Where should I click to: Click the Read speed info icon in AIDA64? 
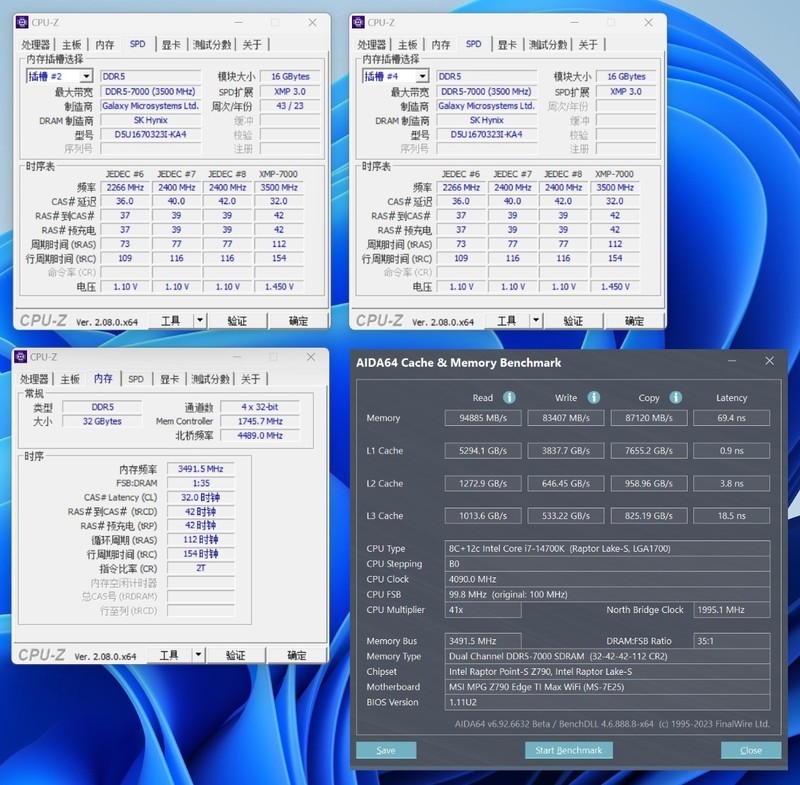[509, 397]
